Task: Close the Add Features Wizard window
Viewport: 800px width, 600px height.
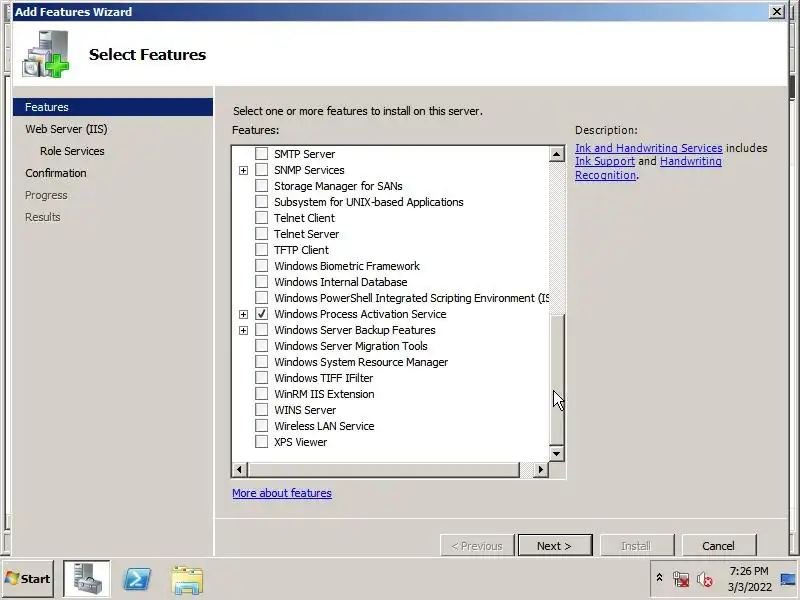Action: 777,11
